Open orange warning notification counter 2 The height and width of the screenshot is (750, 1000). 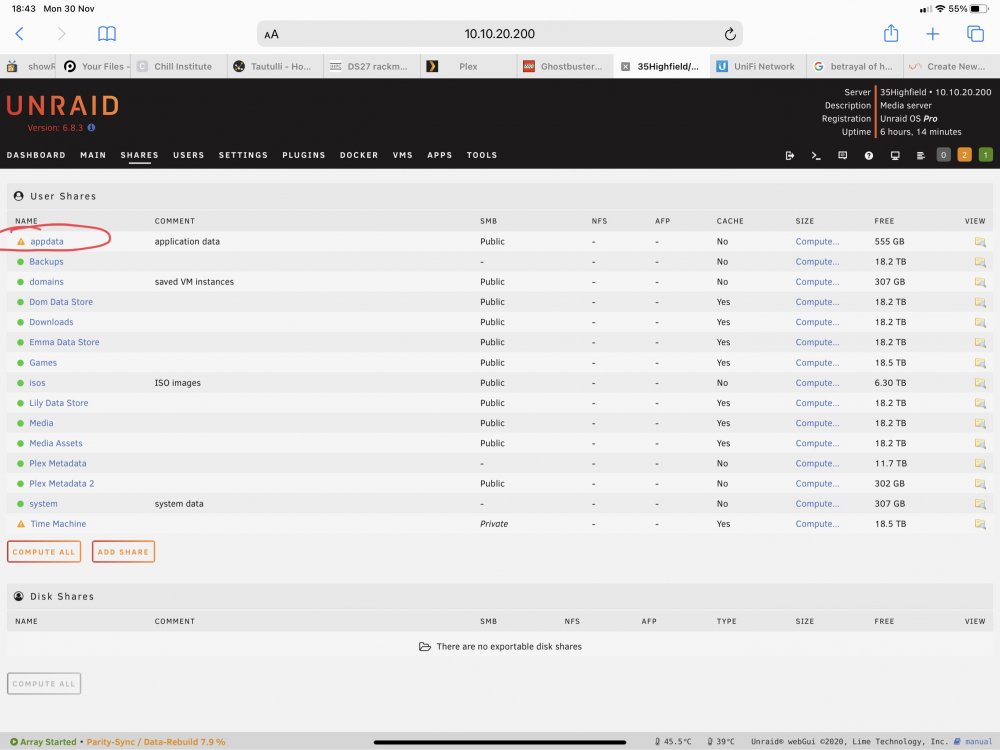964,155
